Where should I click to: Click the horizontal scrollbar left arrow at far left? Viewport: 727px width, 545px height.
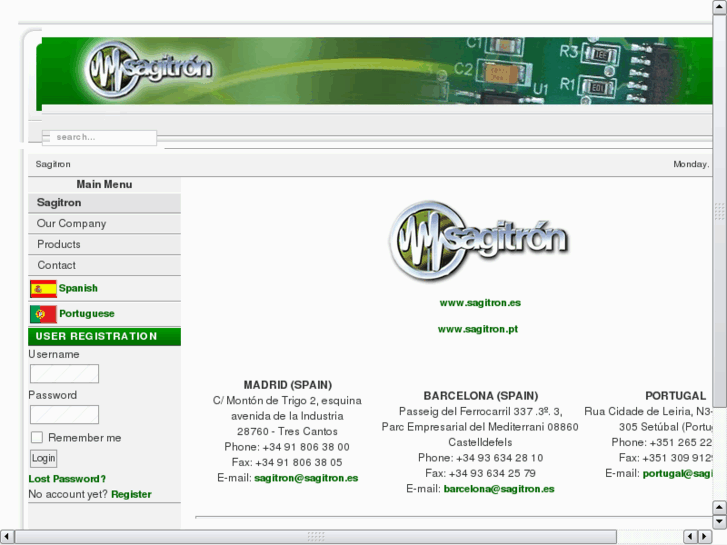click(x=7, y=537)
